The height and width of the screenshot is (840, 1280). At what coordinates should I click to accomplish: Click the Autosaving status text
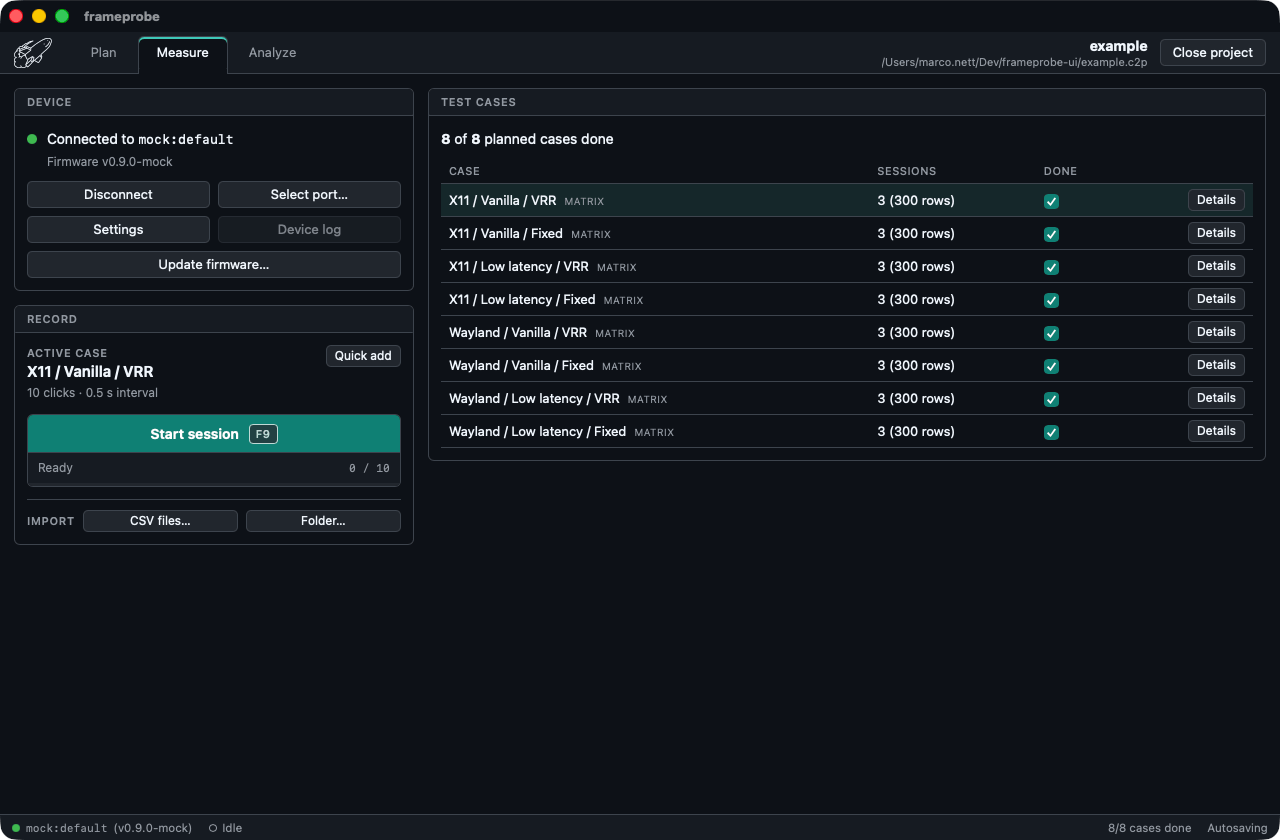point(1237,828)
